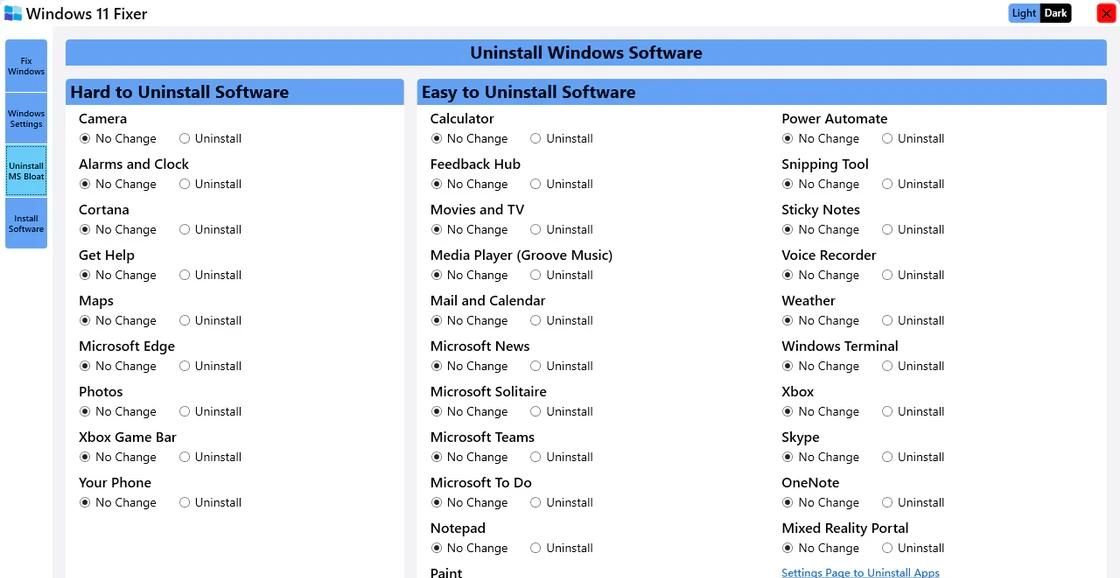Select Uninstall for Mixed Reality Portal
Viewport: 1120px width, 578px height.
[885, 546]
